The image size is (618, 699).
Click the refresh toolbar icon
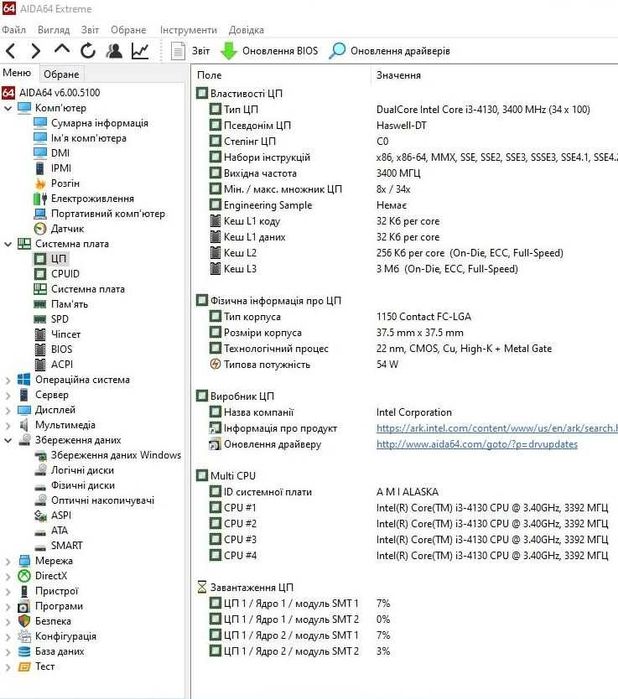pos(88,51)
